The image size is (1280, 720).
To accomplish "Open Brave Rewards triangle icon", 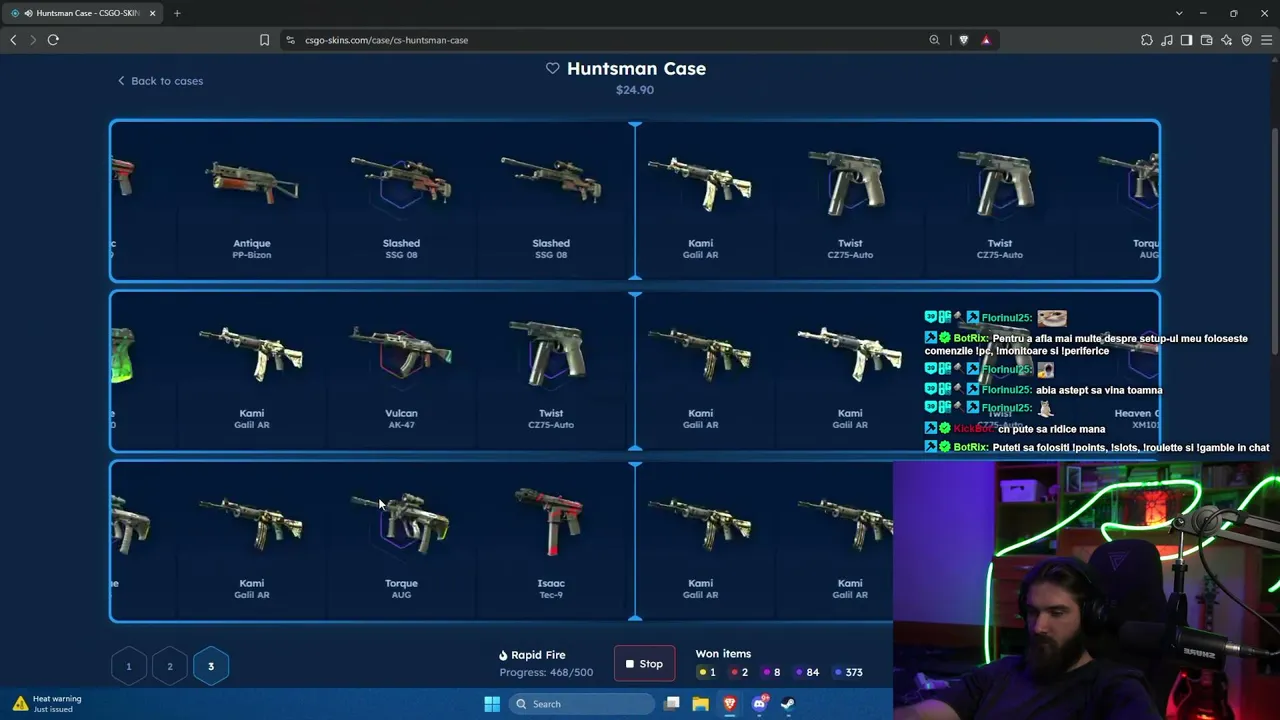I will (x=986, y=40).
